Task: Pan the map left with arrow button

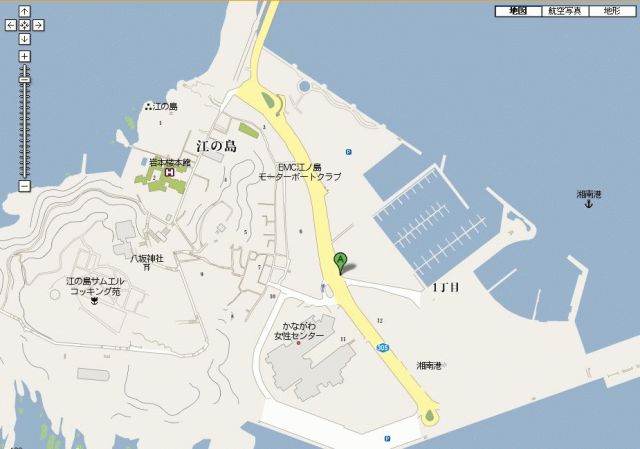Action: click(x=11, y=25)
